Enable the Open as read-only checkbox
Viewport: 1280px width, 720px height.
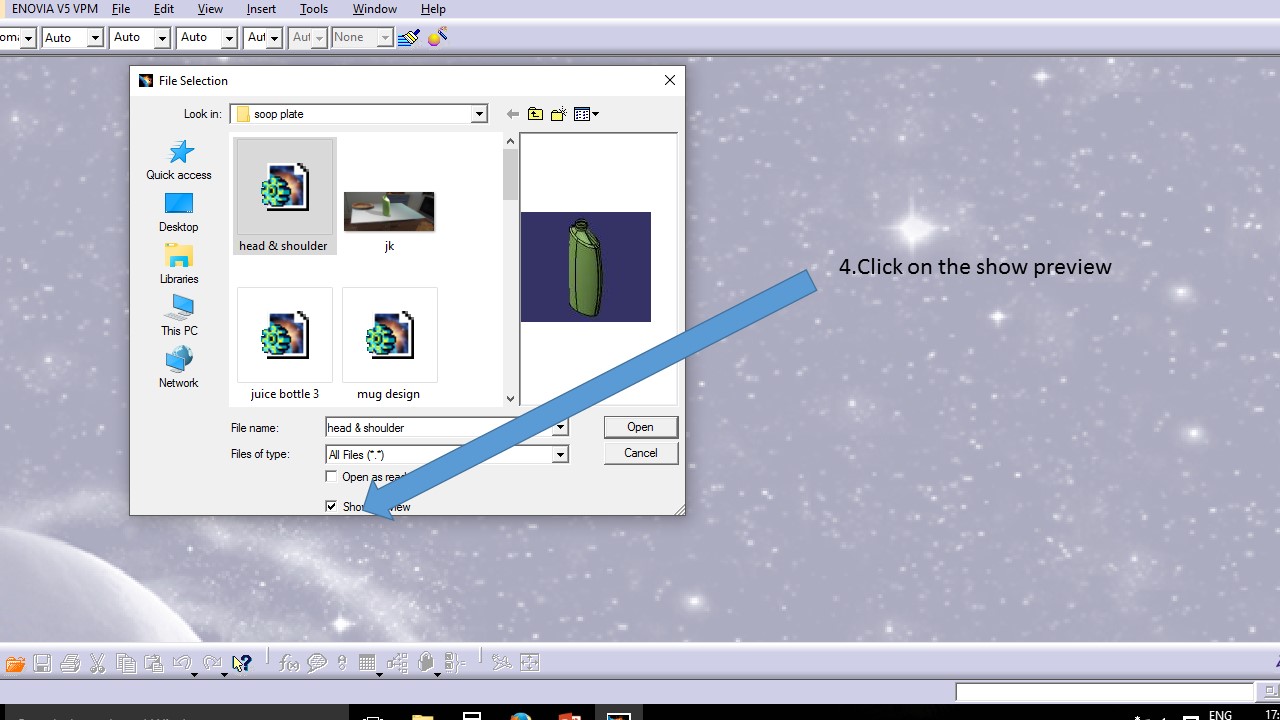(x=331, y=477)
